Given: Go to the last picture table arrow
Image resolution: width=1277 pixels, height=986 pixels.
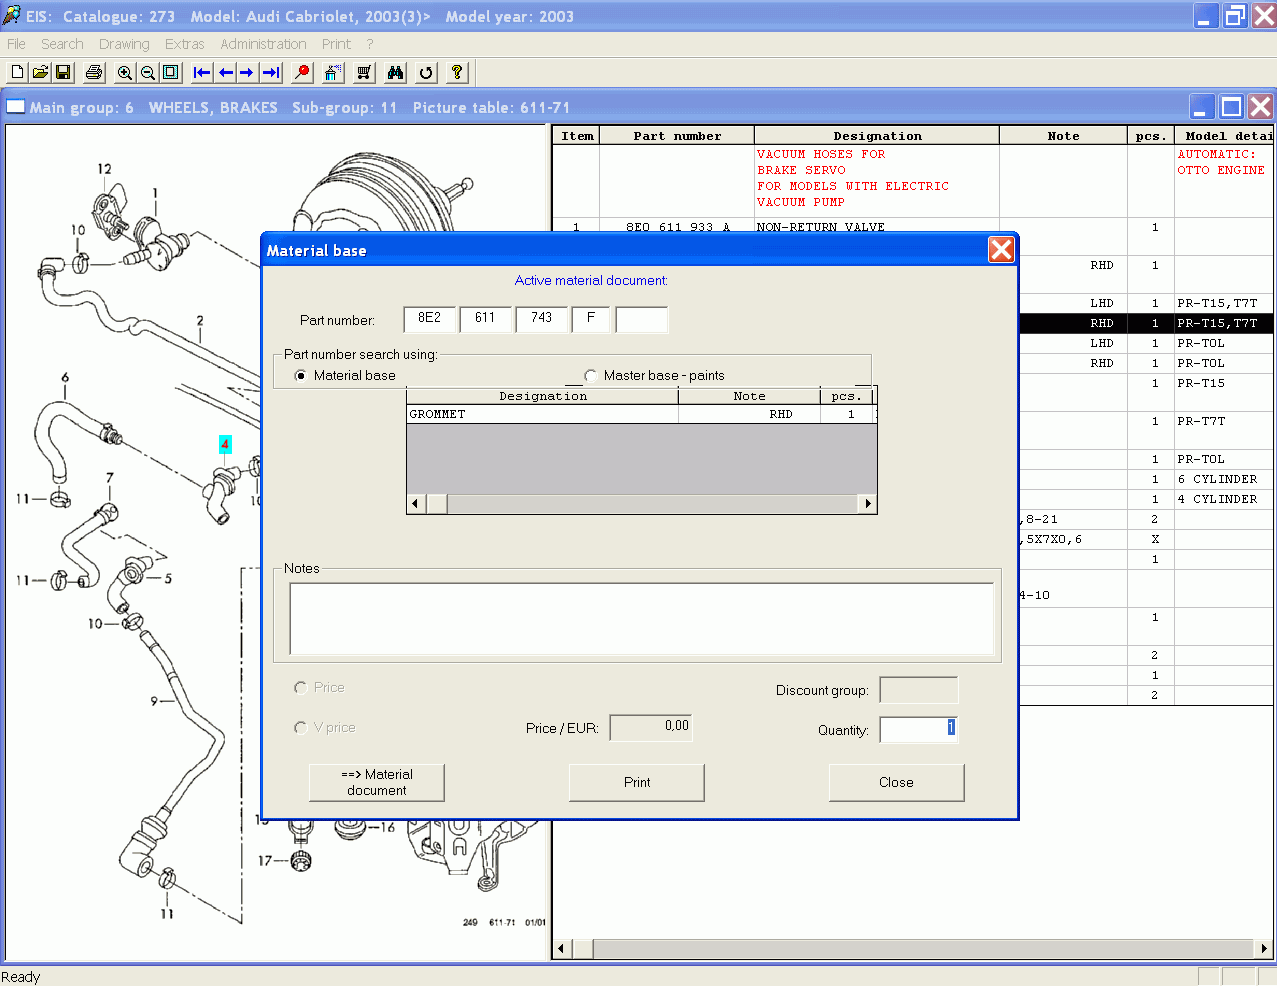Looking at the screenshot, I should click(x=270, y=72).
